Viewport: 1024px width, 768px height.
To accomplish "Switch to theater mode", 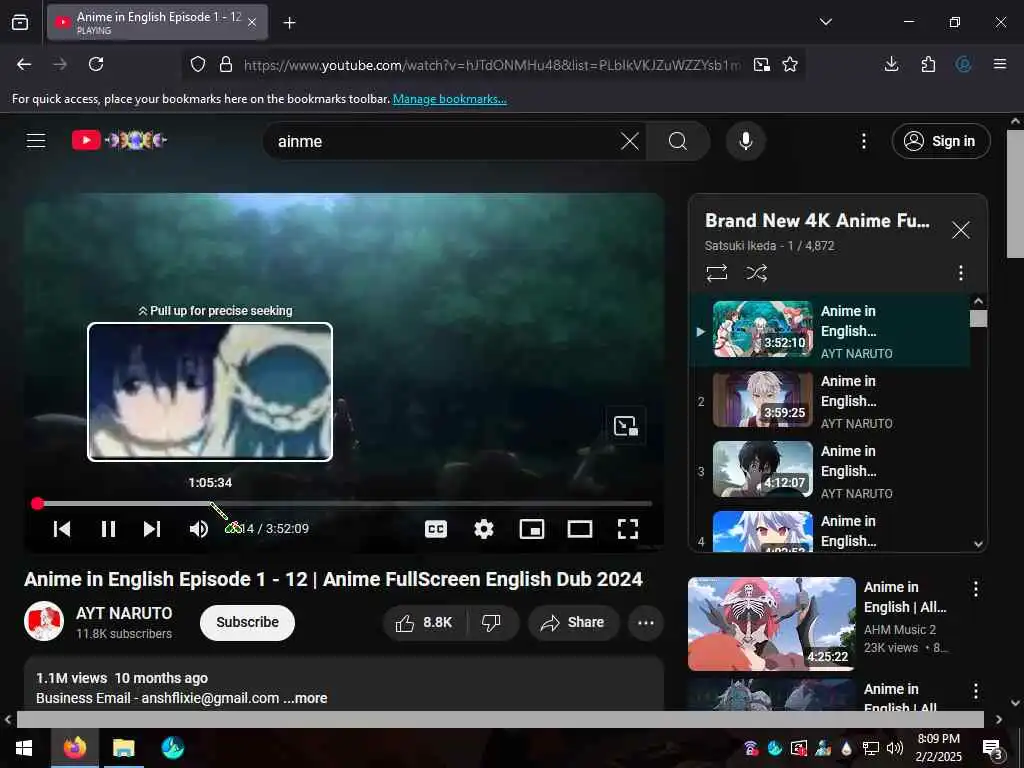I will coord(580,529).
